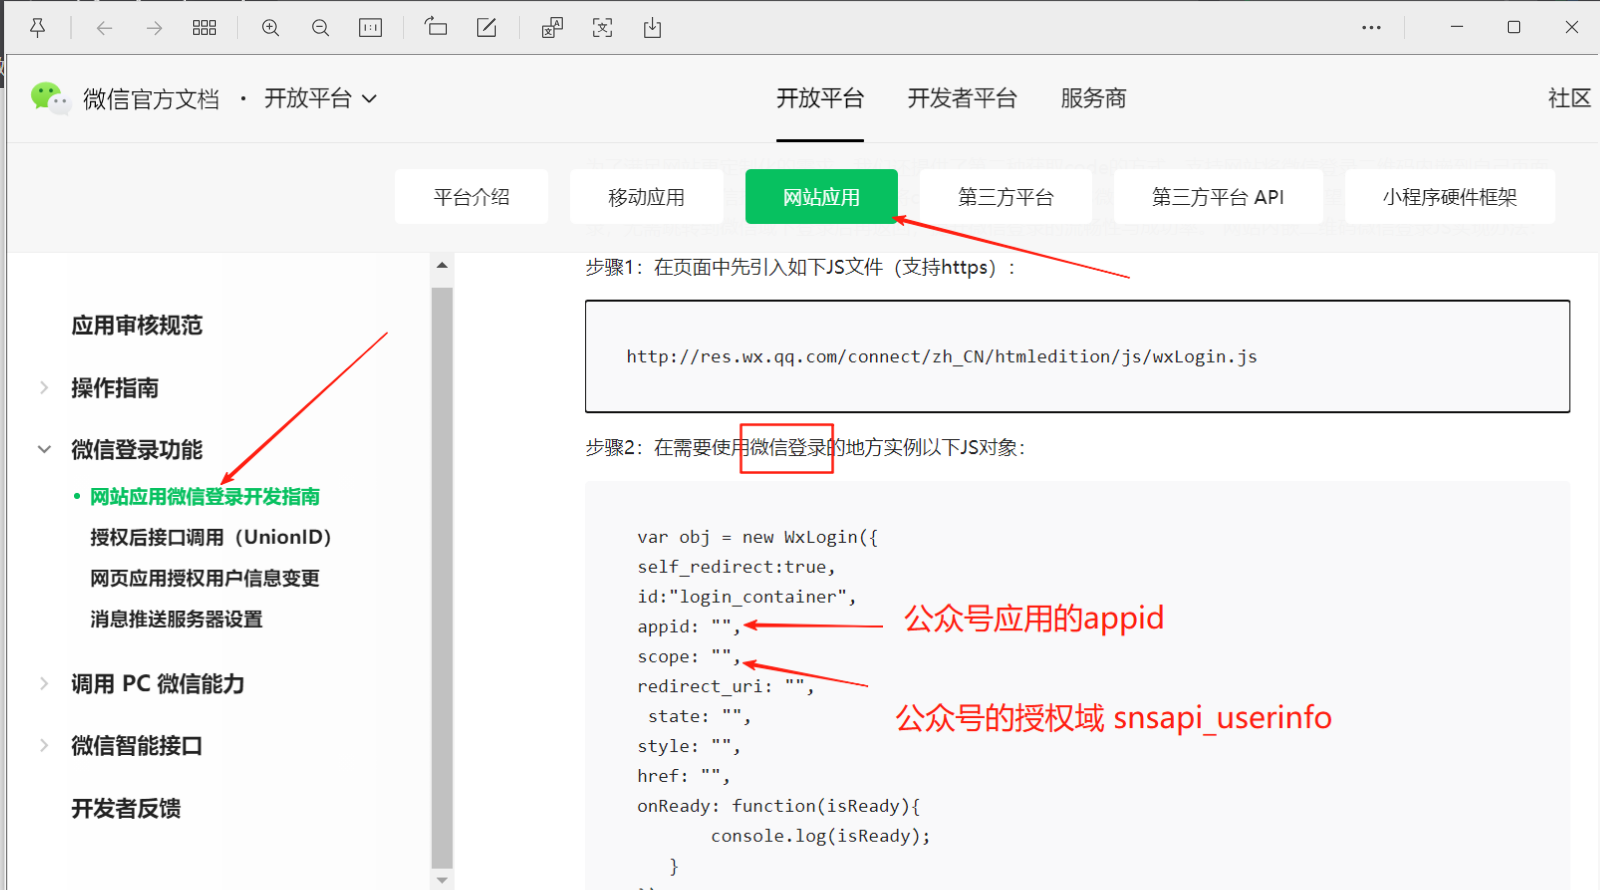Click the 'scope: "",' code line
Screen dimensions: 1600x890
point(689,657)
